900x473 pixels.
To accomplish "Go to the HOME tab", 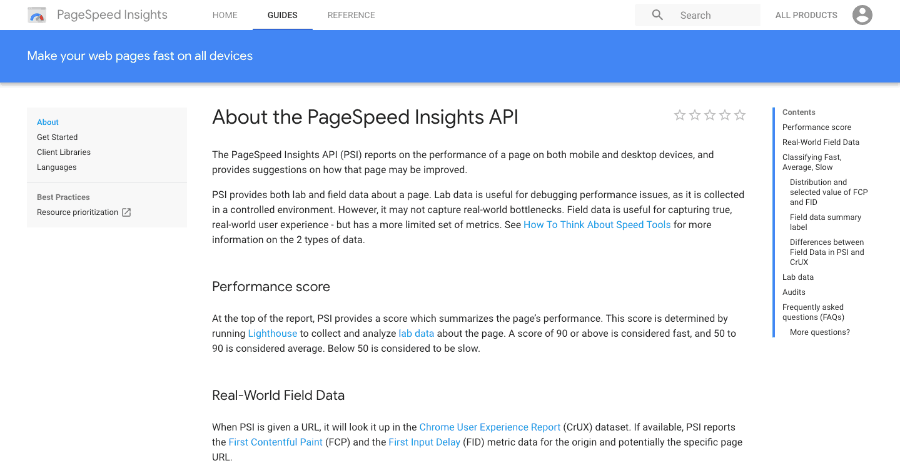I will [x=224, y=15].
